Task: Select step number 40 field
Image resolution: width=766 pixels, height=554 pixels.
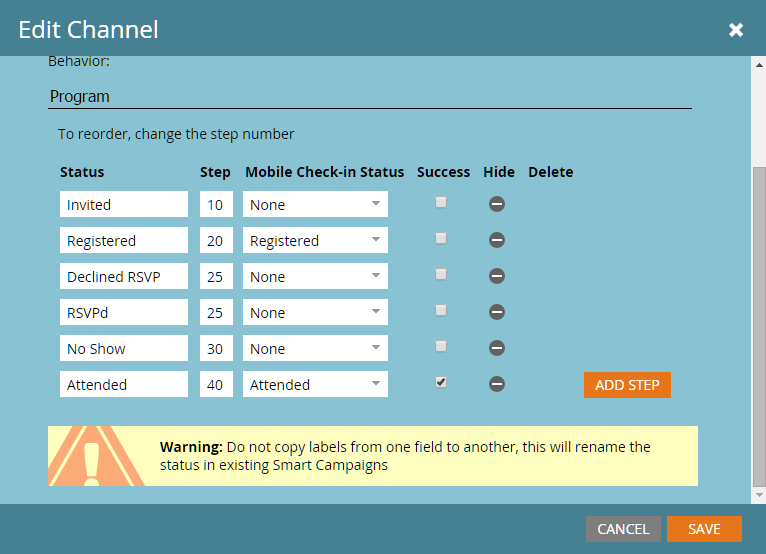Action: click(x=216, y=384)
